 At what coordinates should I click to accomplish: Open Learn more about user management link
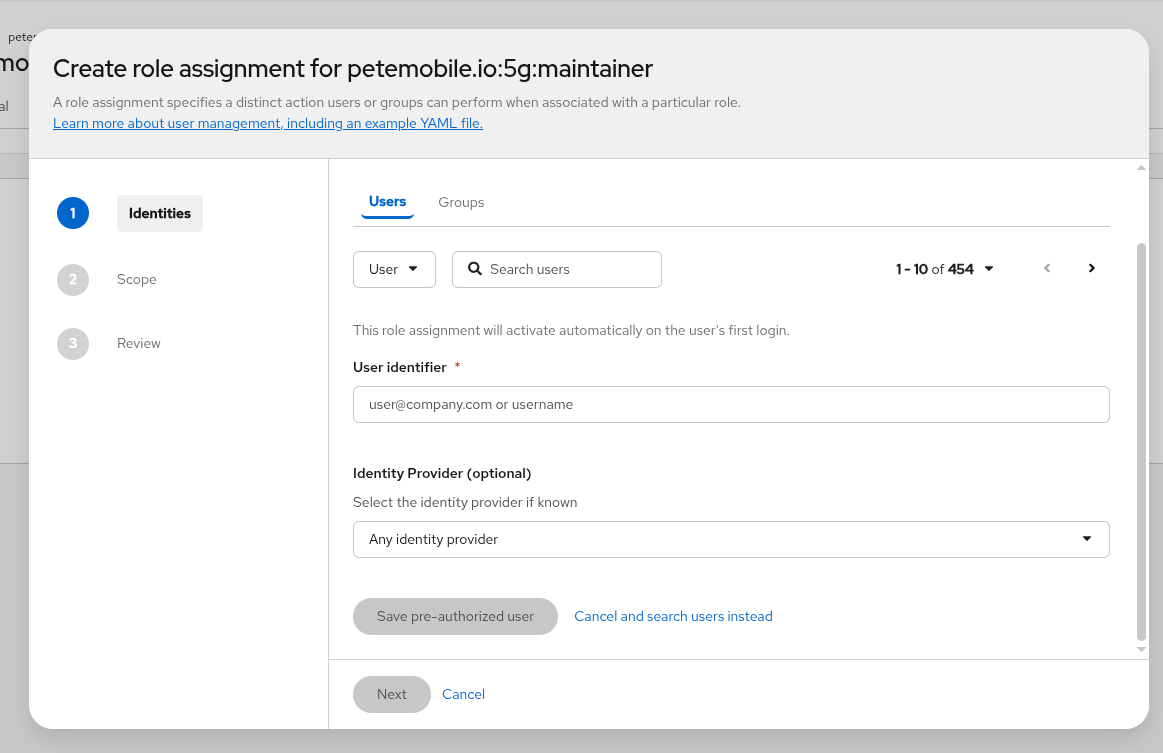point(268,123)
